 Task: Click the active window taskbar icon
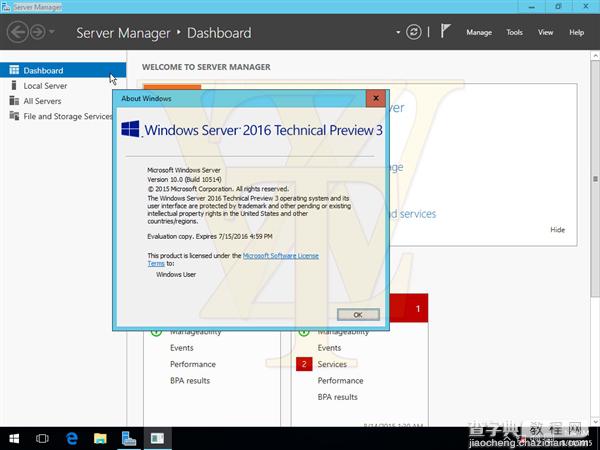point(157,439)
